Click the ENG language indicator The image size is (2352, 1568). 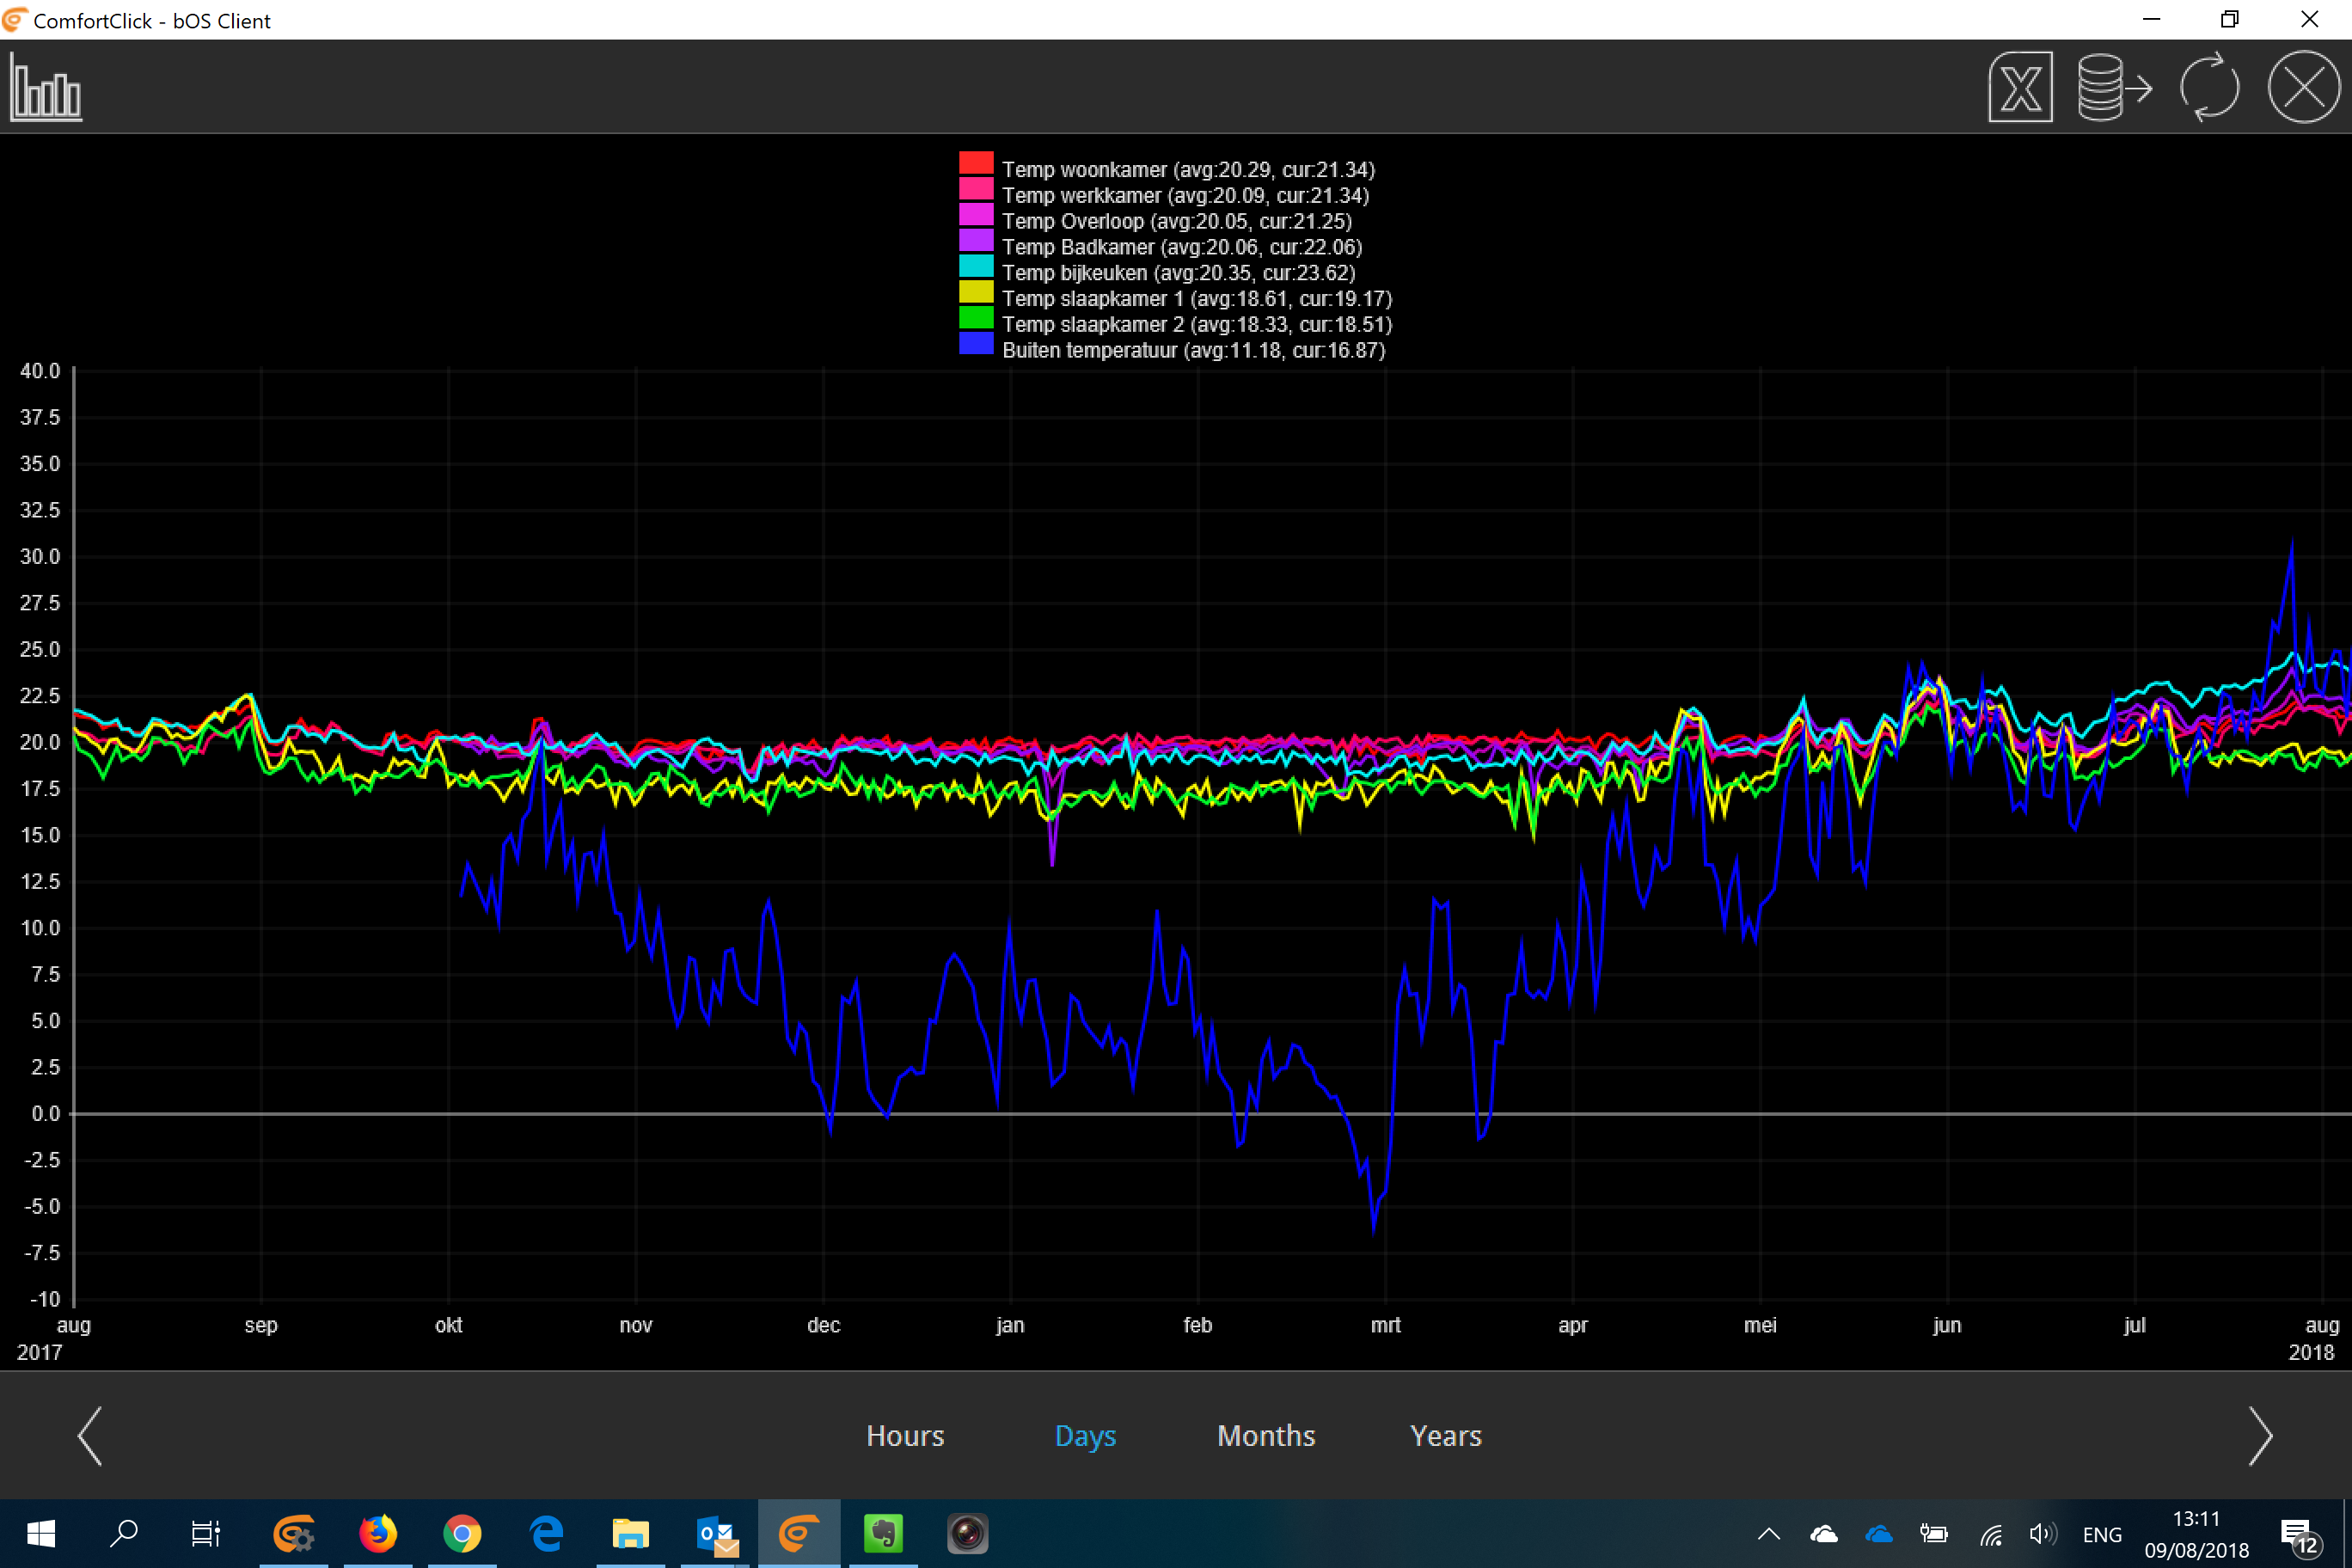point(2101,1534)
